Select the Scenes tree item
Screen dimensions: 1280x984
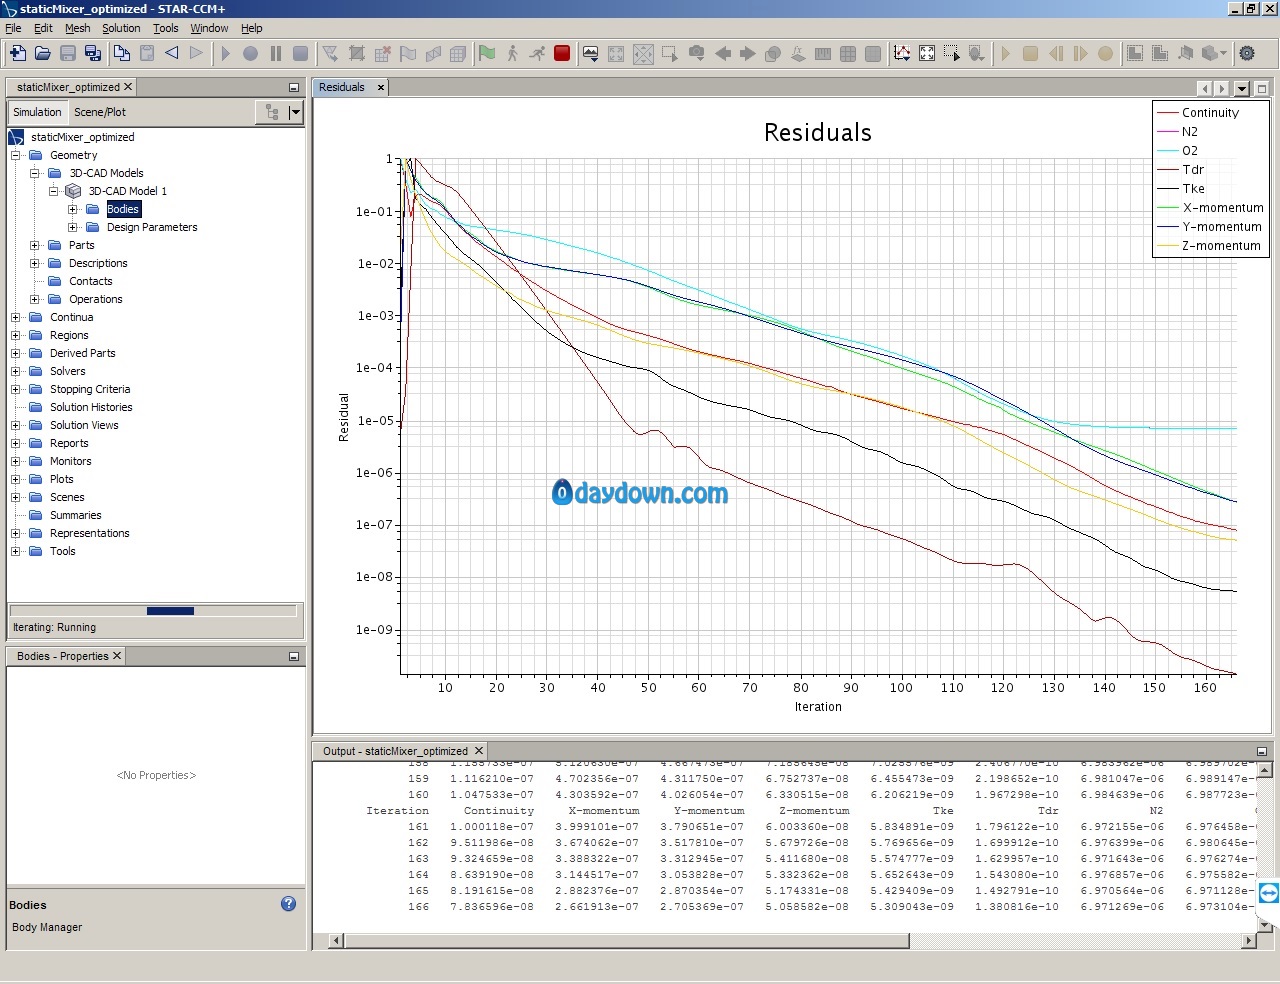pos(67,497)
